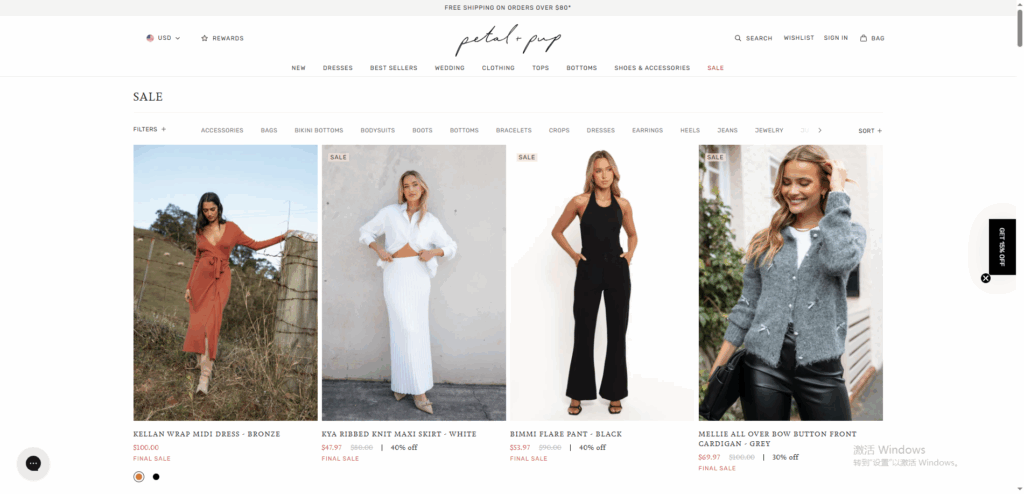Image resolution: width=1024 pixels, height=494 pixels.
Task: Open the Sort options
Action: pyautogui.click(x=870, y=131)
